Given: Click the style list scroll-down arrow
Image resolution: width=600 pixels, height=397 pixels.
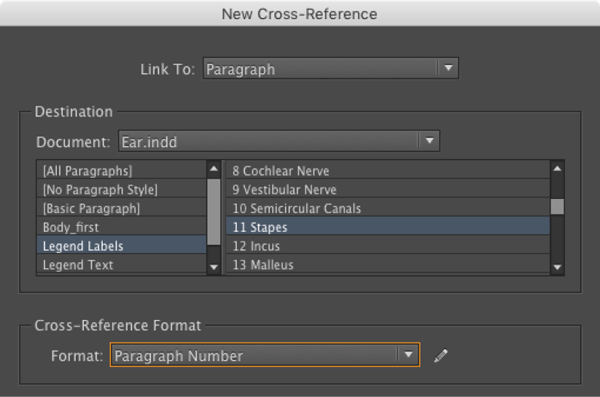Looking at the screenshot, I should pos(214,267).
